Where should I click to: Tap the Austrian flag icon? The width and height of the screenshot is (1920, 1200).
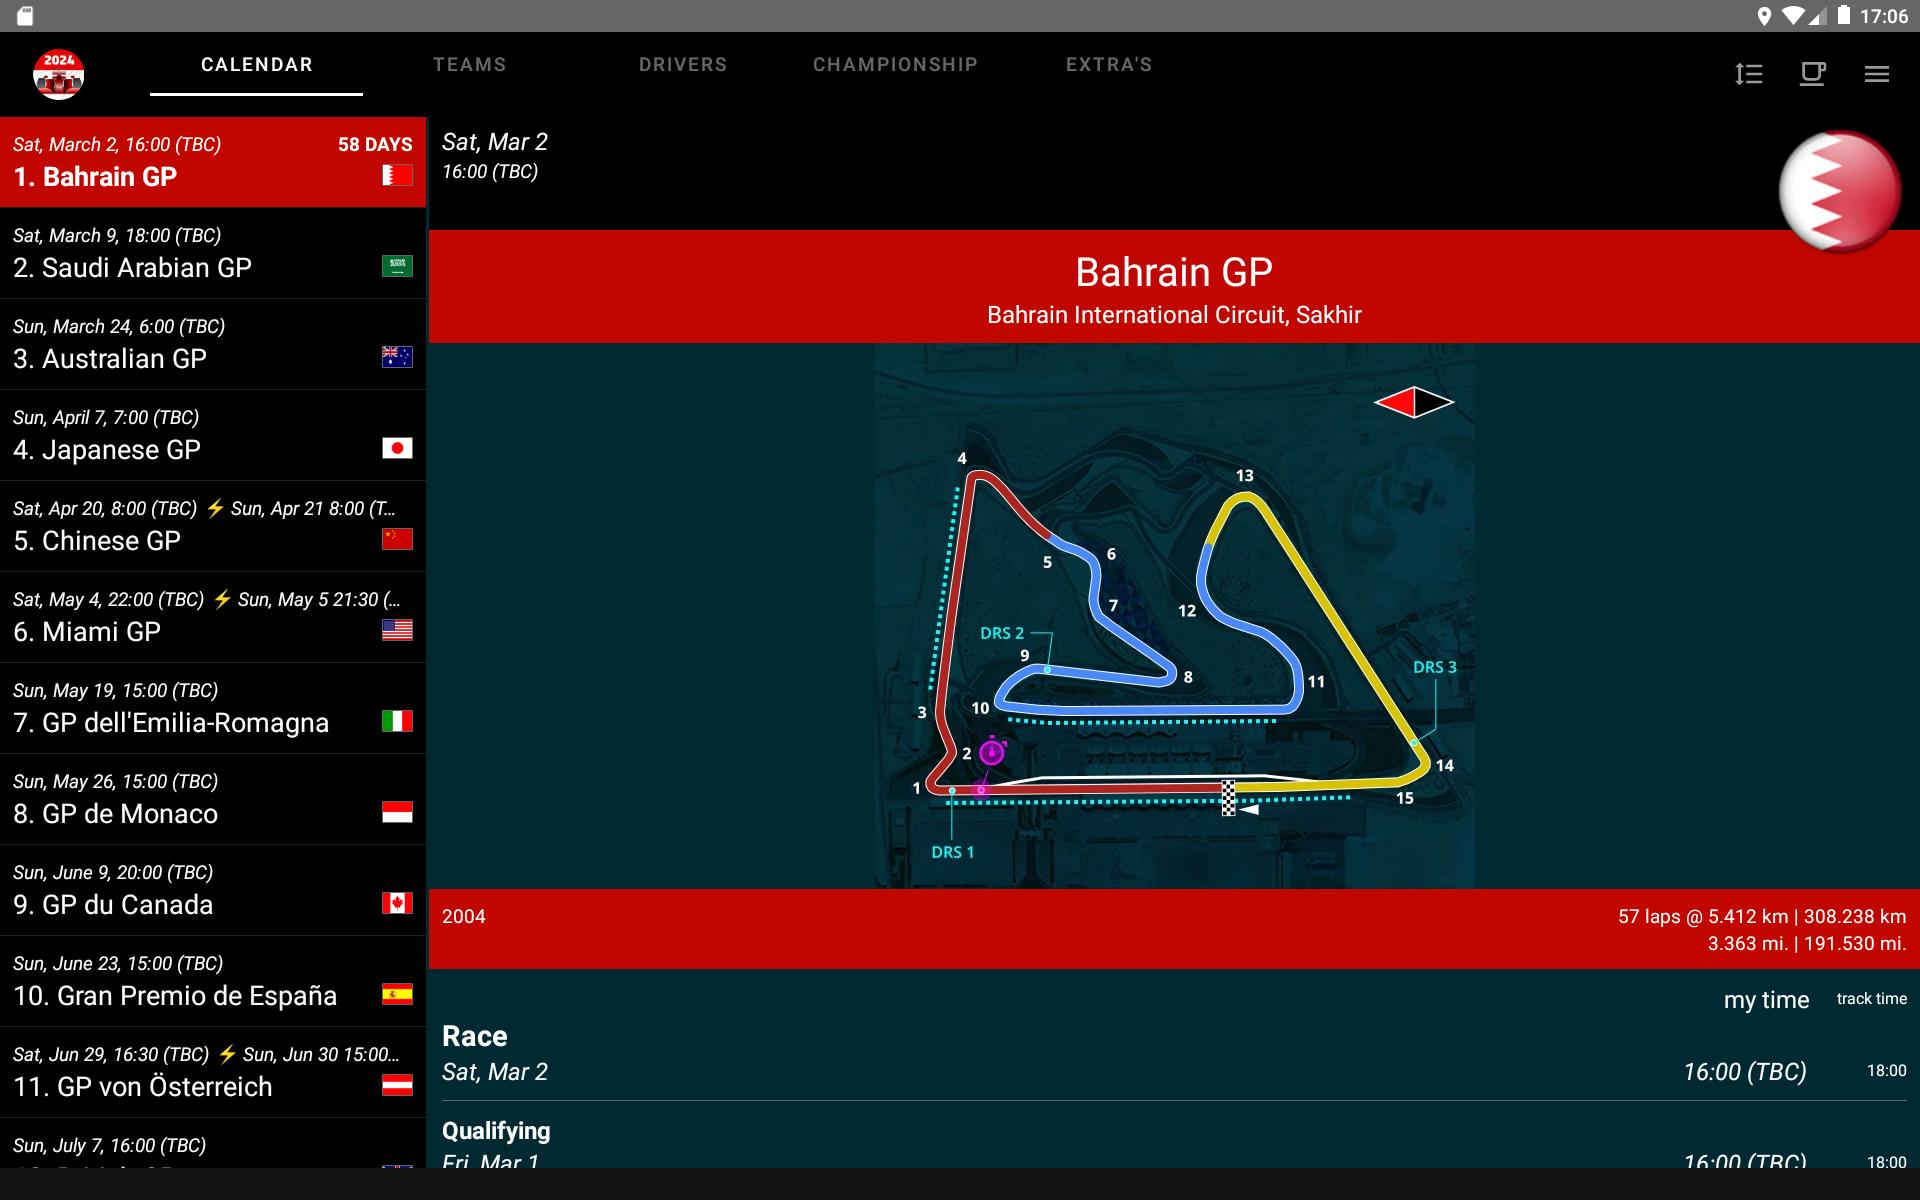coord(397,1085)
